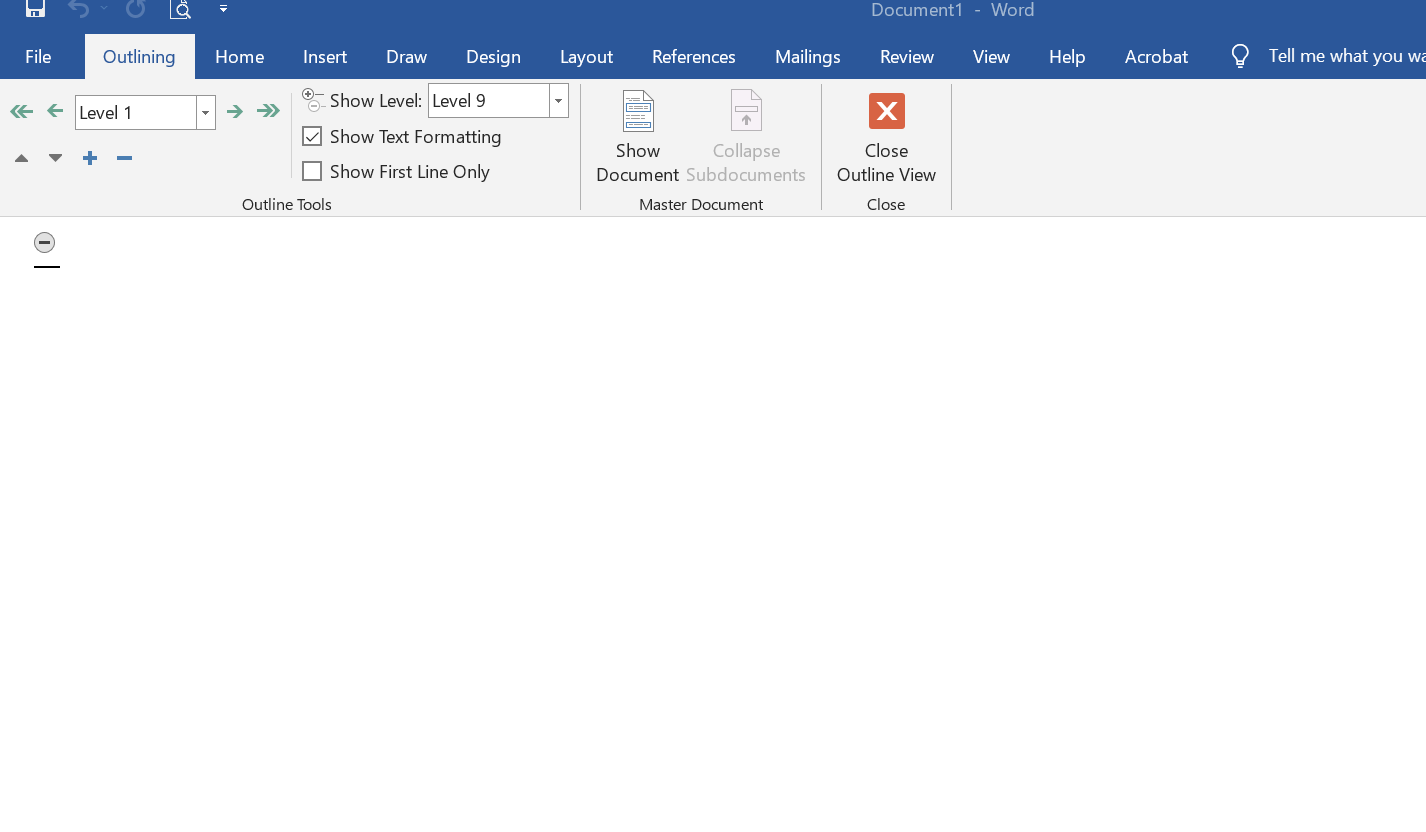Screen dimensions: 1426x832
Task: Demote to body text double-right arrow
Action: pos(268,112)
